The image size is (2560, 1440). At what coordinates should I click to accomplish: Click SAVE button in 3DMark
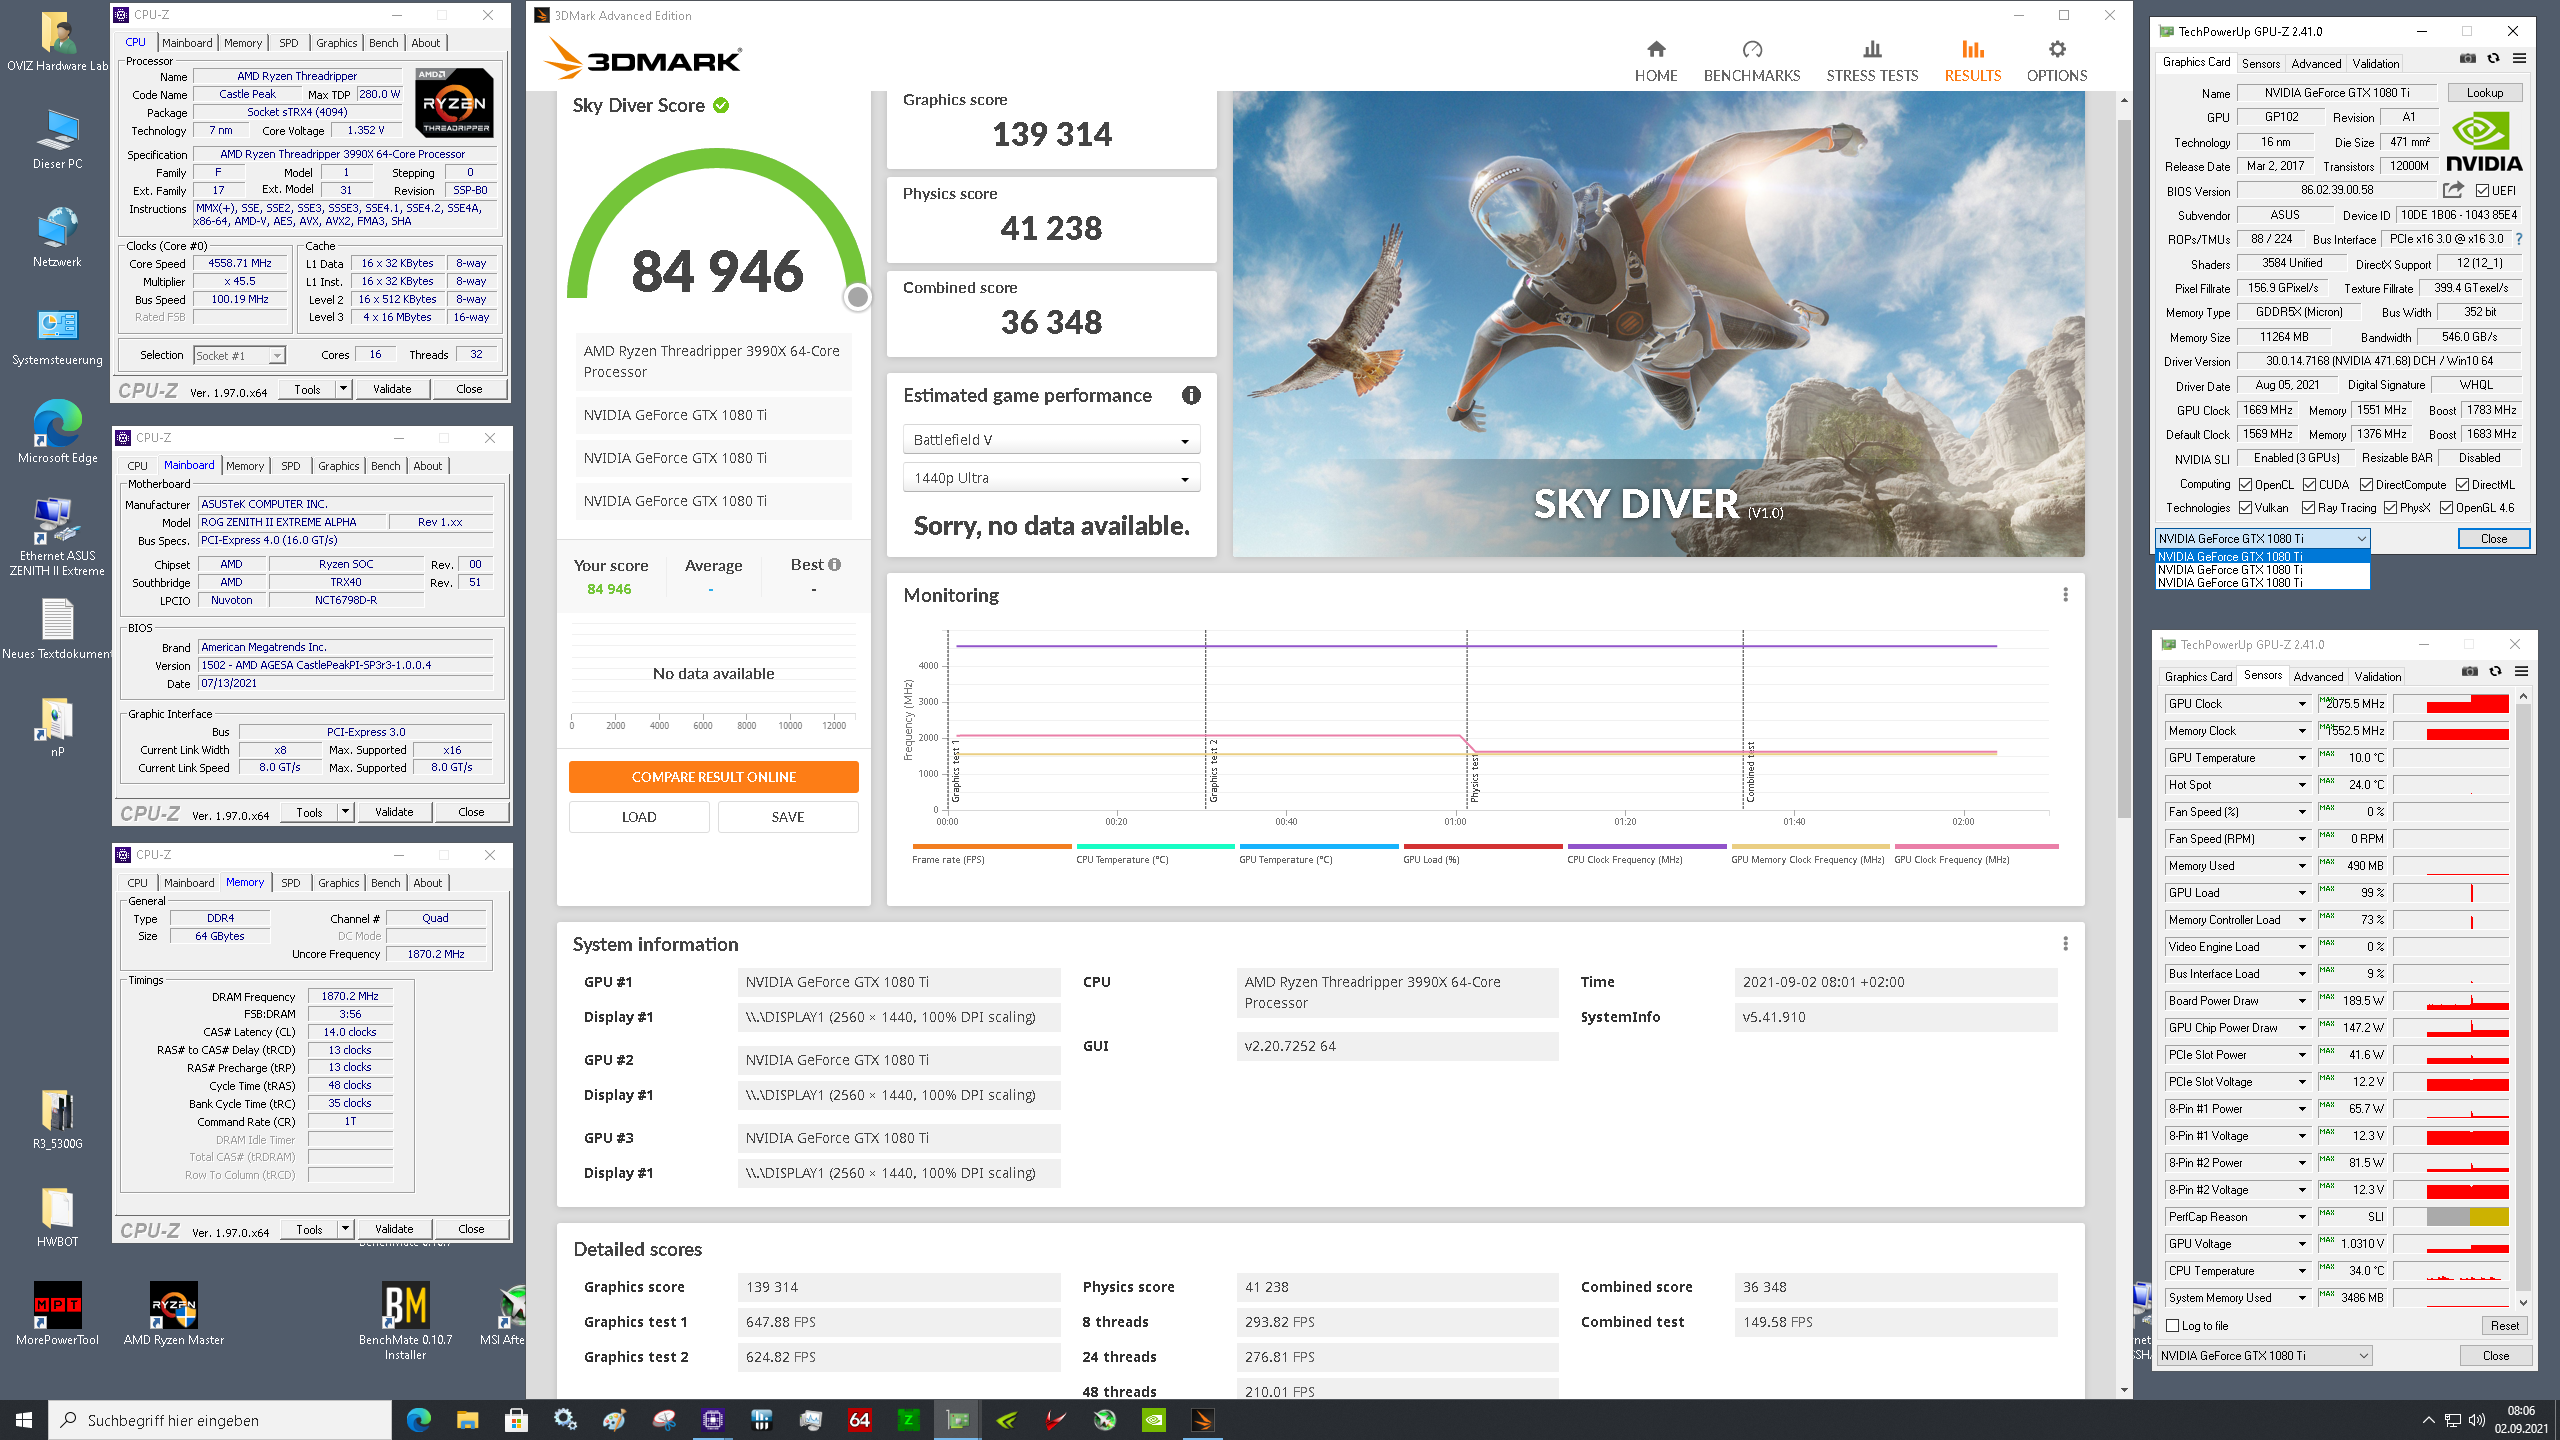(x=787, y=817)
